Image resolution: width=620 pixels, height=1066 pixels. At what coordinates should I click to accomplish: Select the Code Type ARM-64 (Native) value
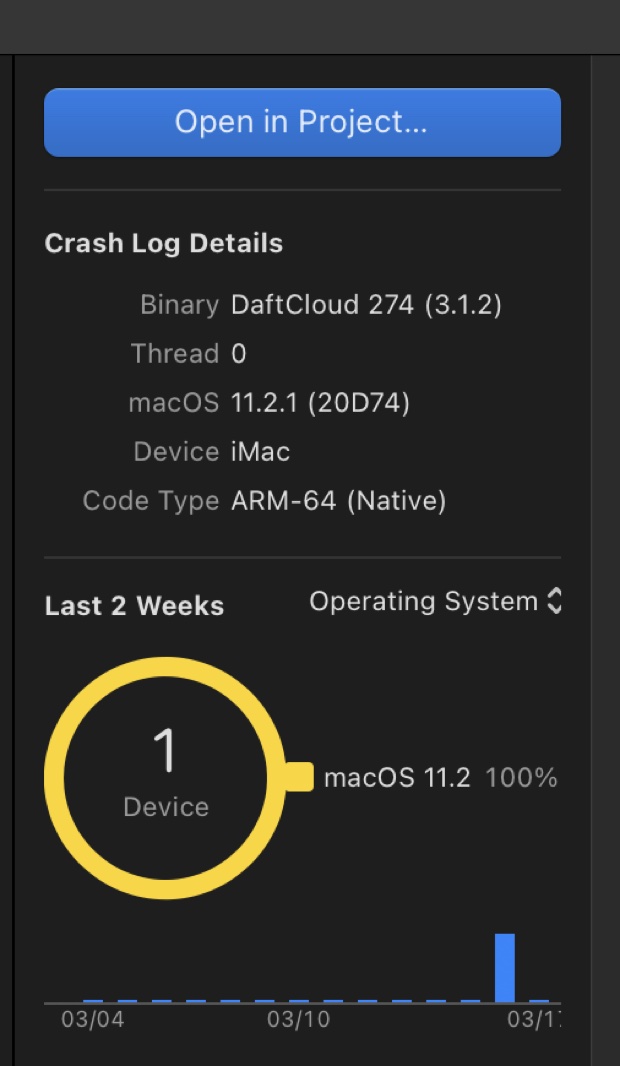(338, 501)
